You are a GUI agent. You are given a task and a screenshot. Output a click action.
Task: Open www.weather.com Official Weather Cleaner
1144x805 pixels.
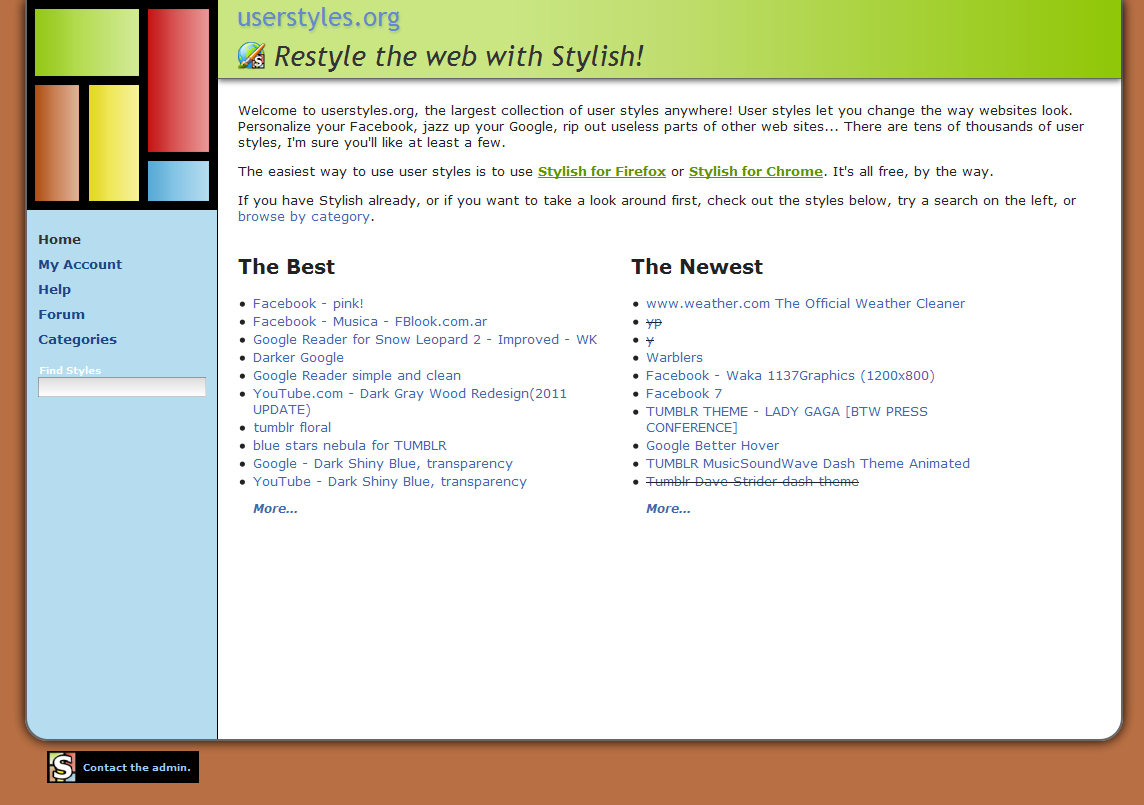click(805, 304)
